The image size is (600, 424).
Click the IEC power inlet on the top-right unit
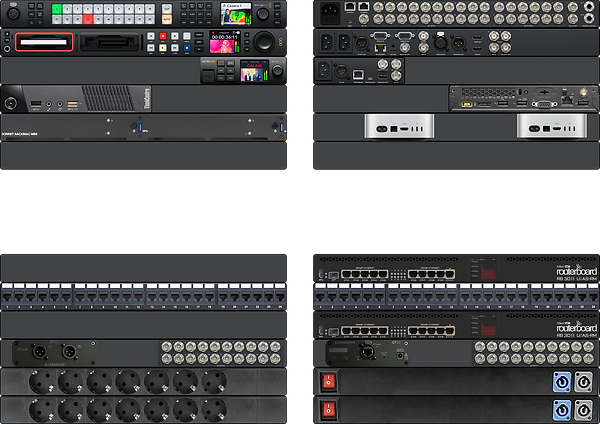pyautogui.click(x=330, y=14)
